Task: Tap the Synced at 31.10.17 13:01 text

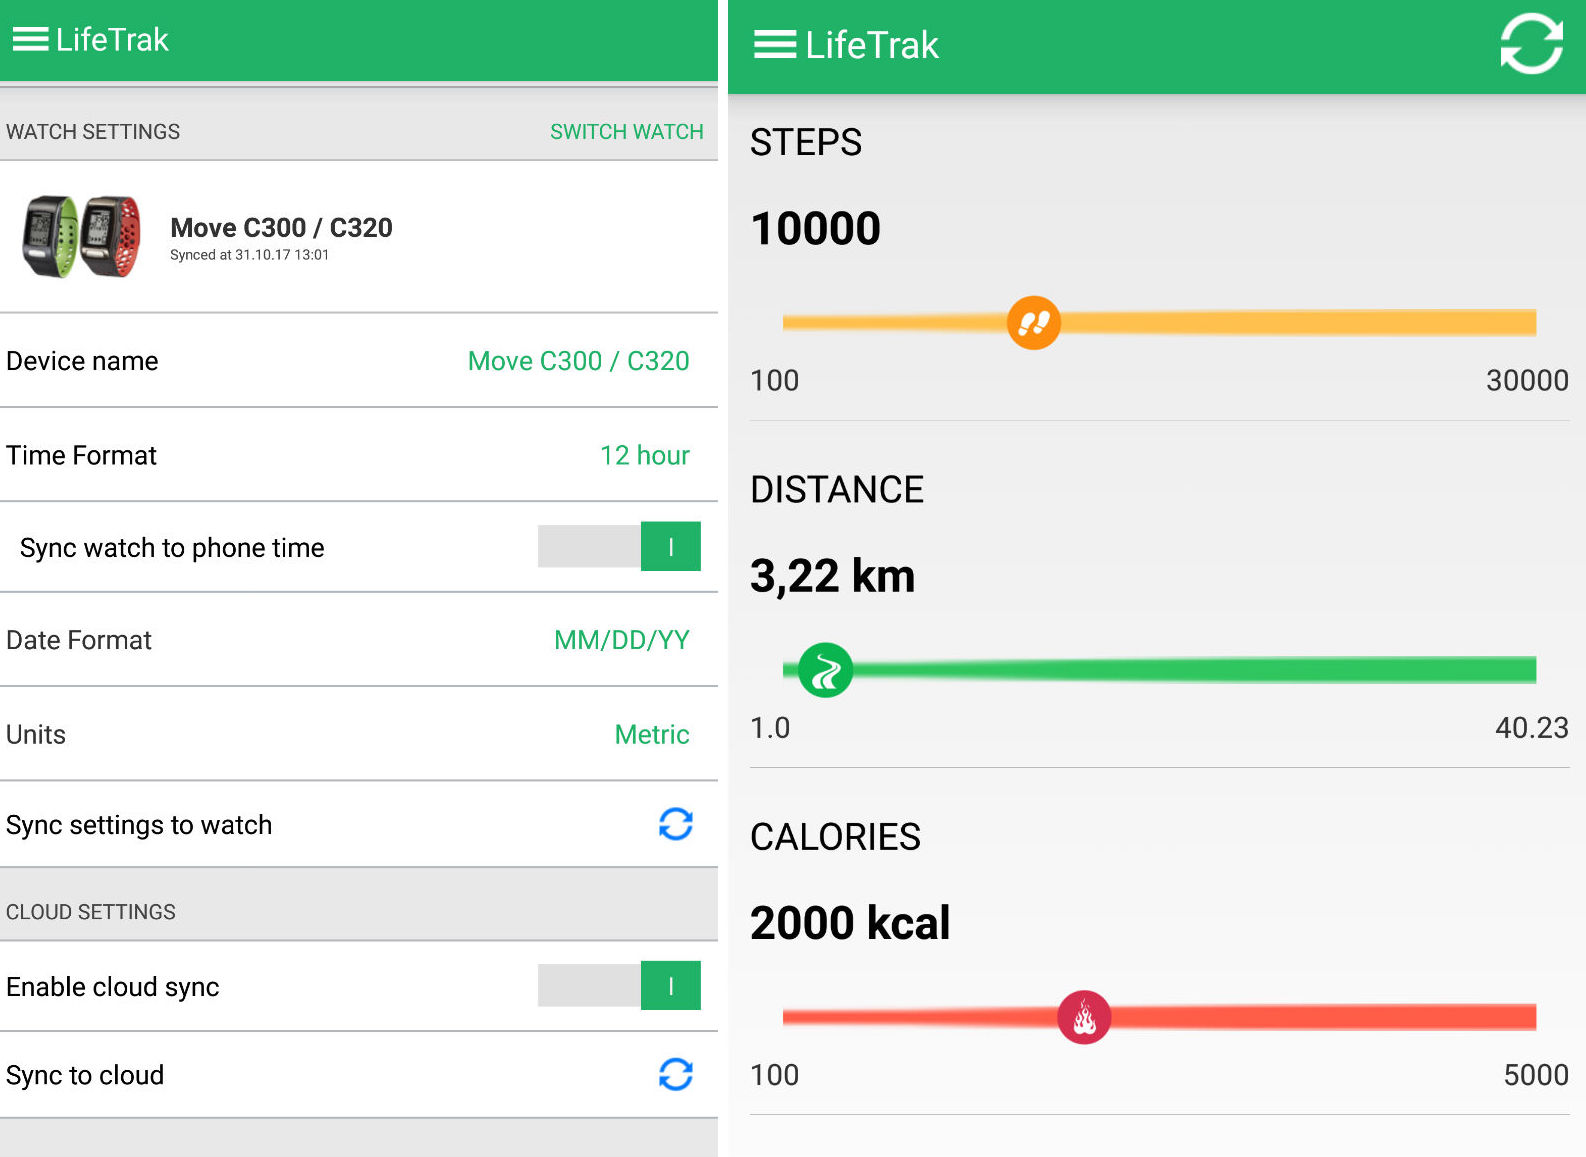Action: click(x=249, y=255)
